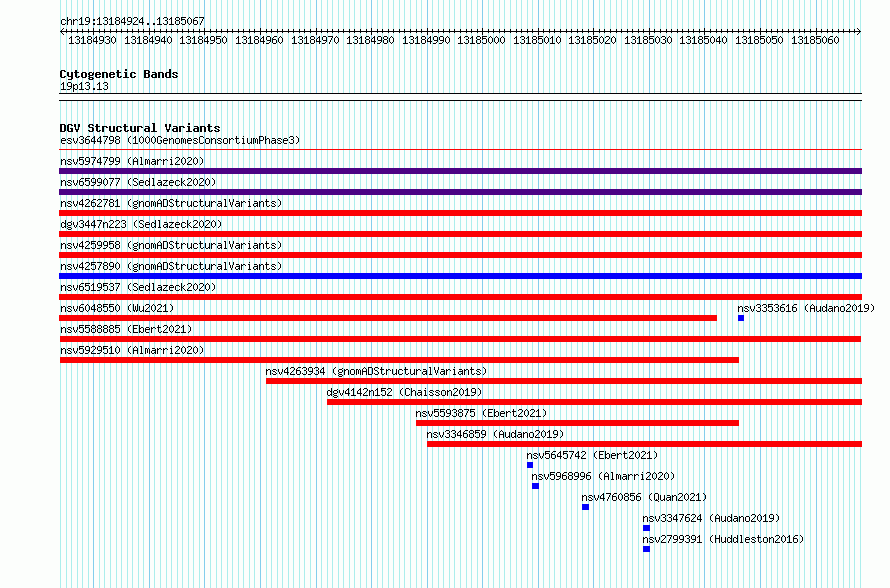Select the nsv6048550 Wu2021 red bar

(388, 318)
